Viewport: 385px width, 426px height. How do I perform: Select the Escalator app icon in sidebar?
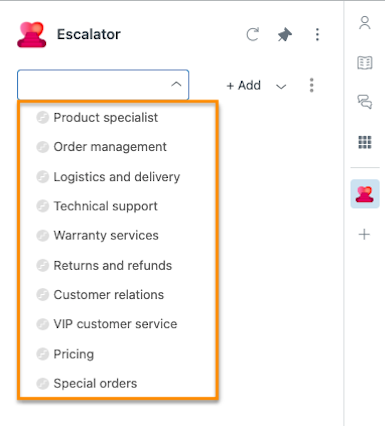pyautogui.click(x=365, y=194)
